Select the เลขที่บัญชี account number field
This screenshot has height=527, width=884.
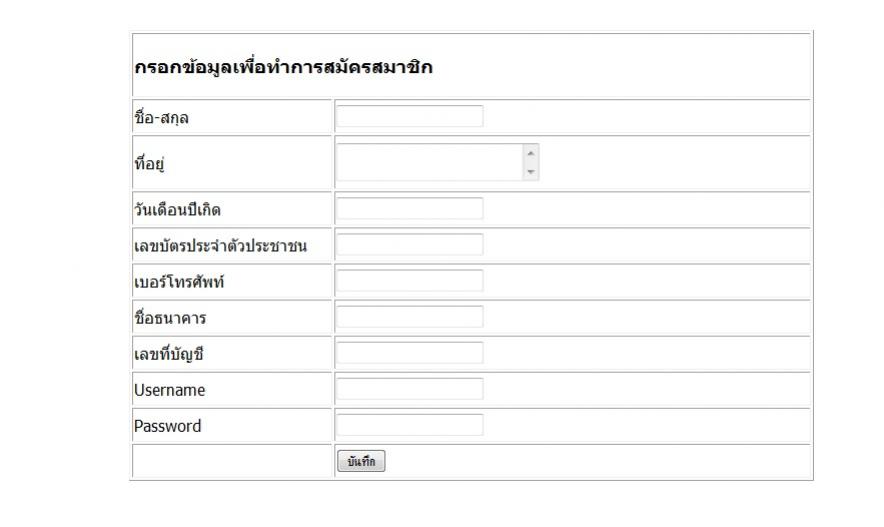tap(409, 353)
